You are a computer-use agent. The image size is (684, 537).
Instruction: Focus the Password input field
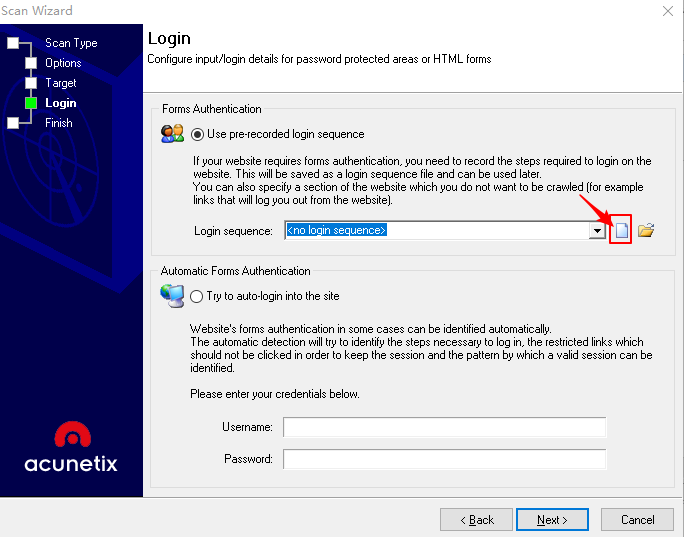pyautogui.click(x=444, y=460)
